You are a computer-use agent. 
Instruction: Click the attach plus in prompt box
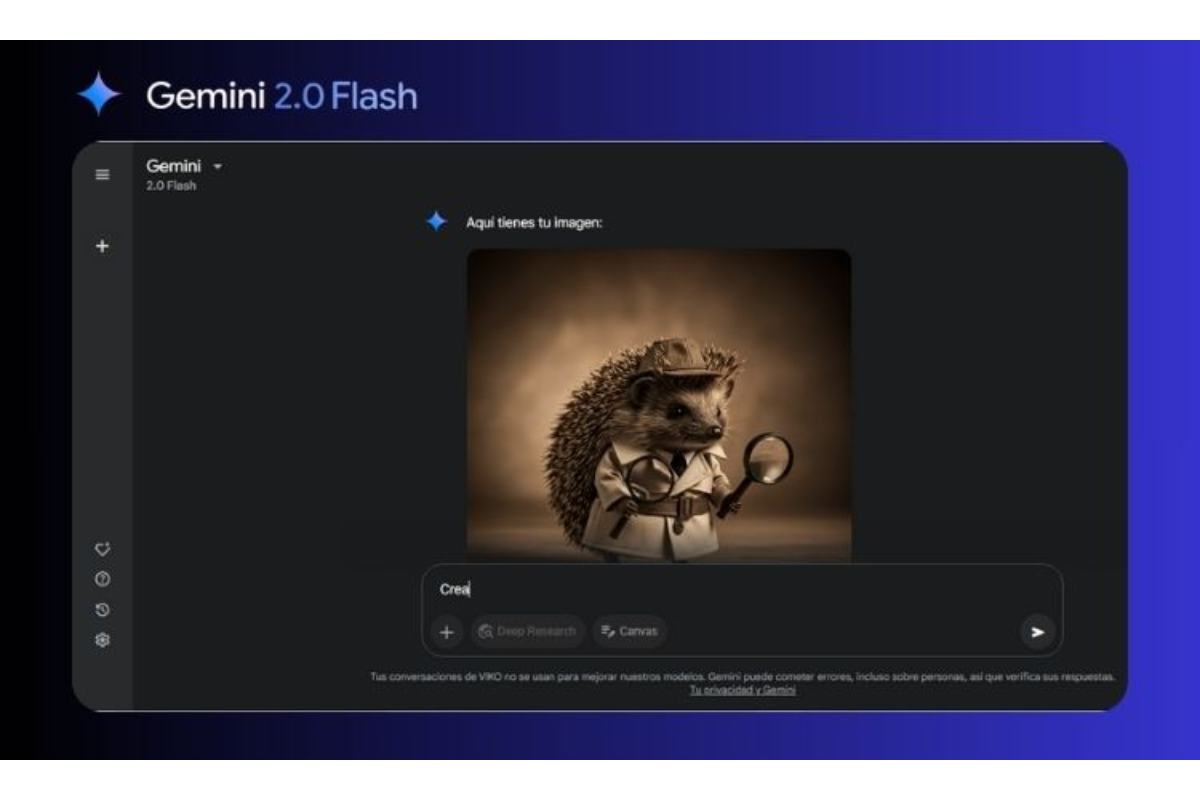[x=447, y=632]
